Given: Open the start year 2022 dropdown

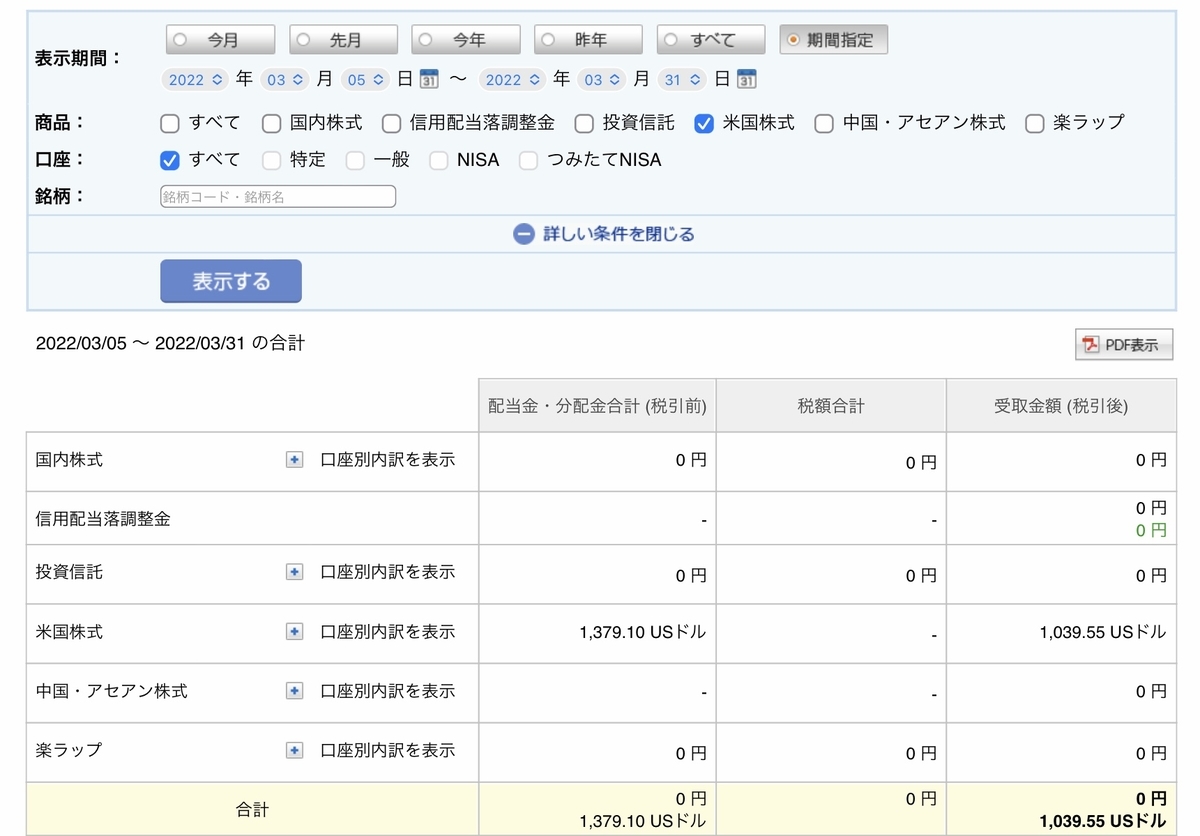Looking at the screenshot, I should tap(195, 79).
